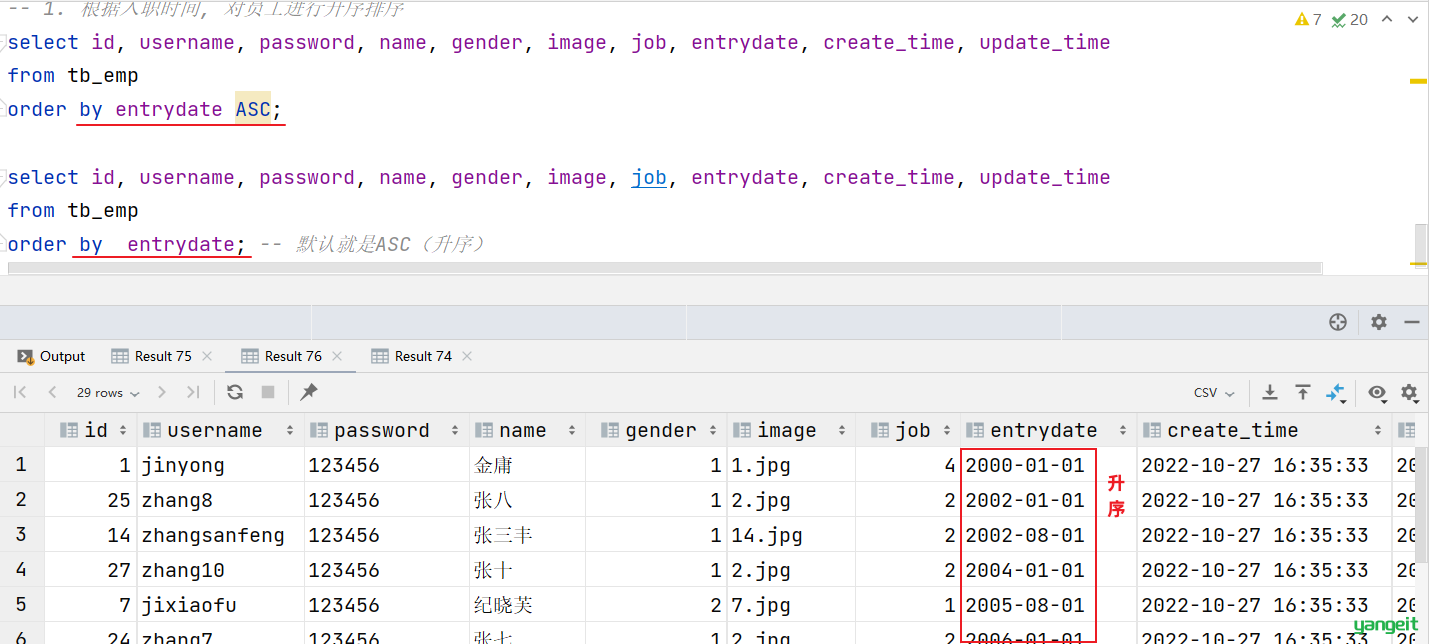Viewport: 1429px width, 644px height.
Task: Hide the panel with minimize dash
Action: (1412, 322)
